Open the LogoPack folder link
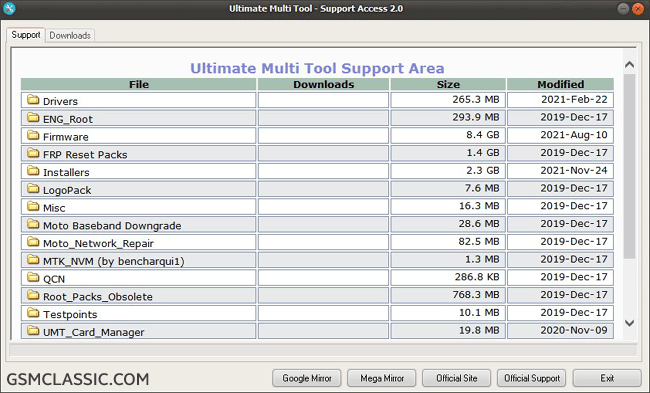 tap(67, 190)
